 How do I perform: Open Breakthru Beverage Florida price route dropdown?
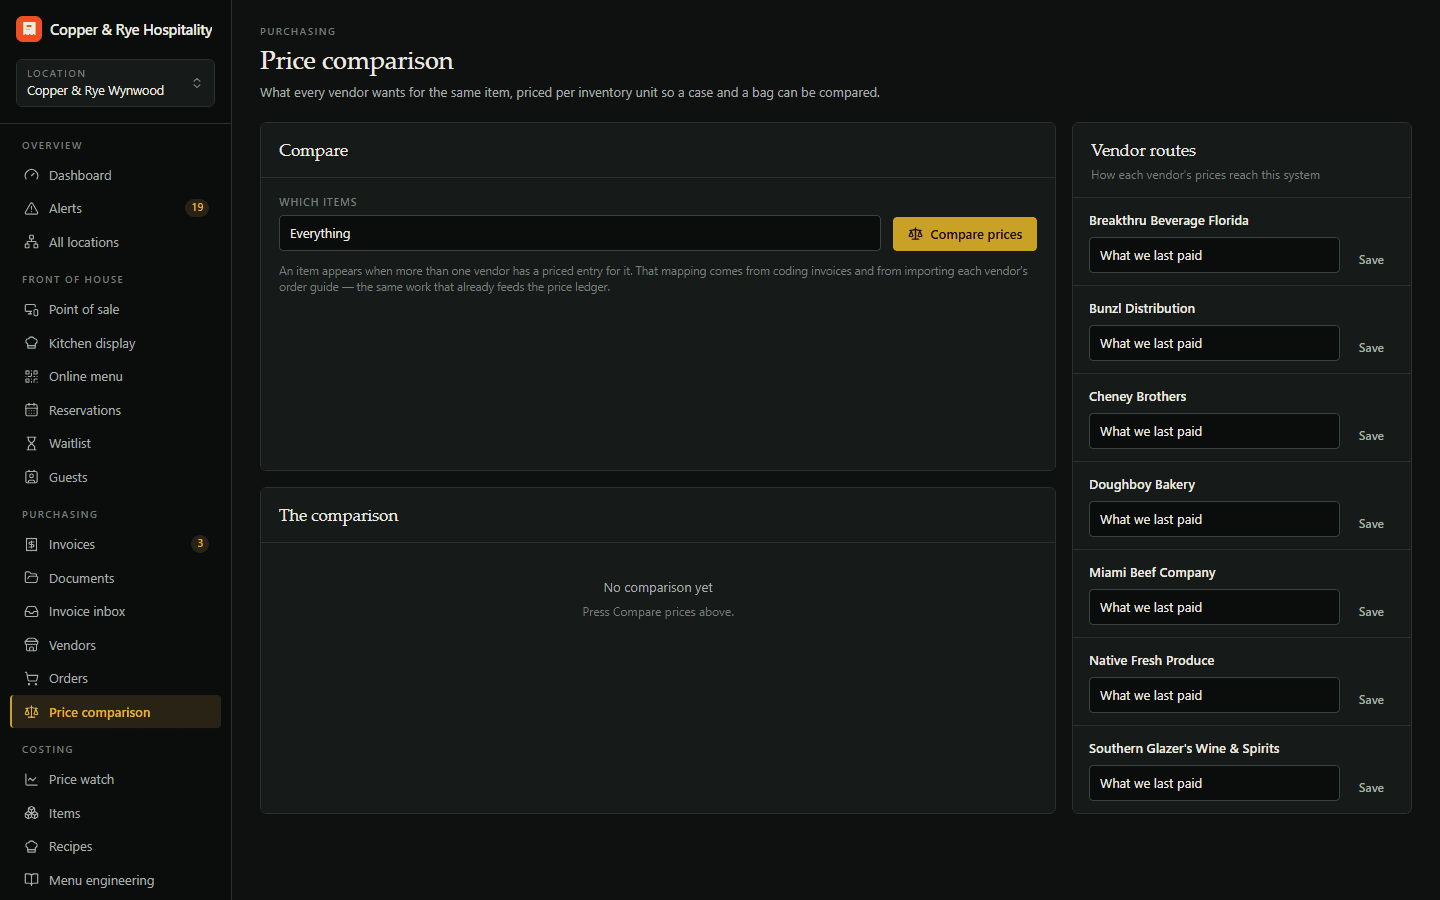click(1214, 255)
